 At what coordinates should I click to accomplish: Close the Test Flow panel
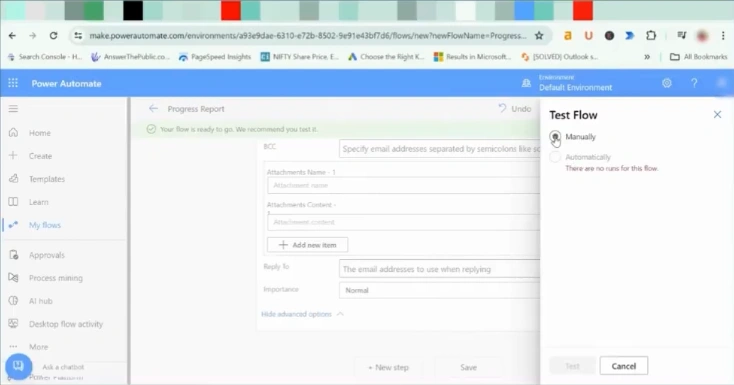(x=717, y=114)
